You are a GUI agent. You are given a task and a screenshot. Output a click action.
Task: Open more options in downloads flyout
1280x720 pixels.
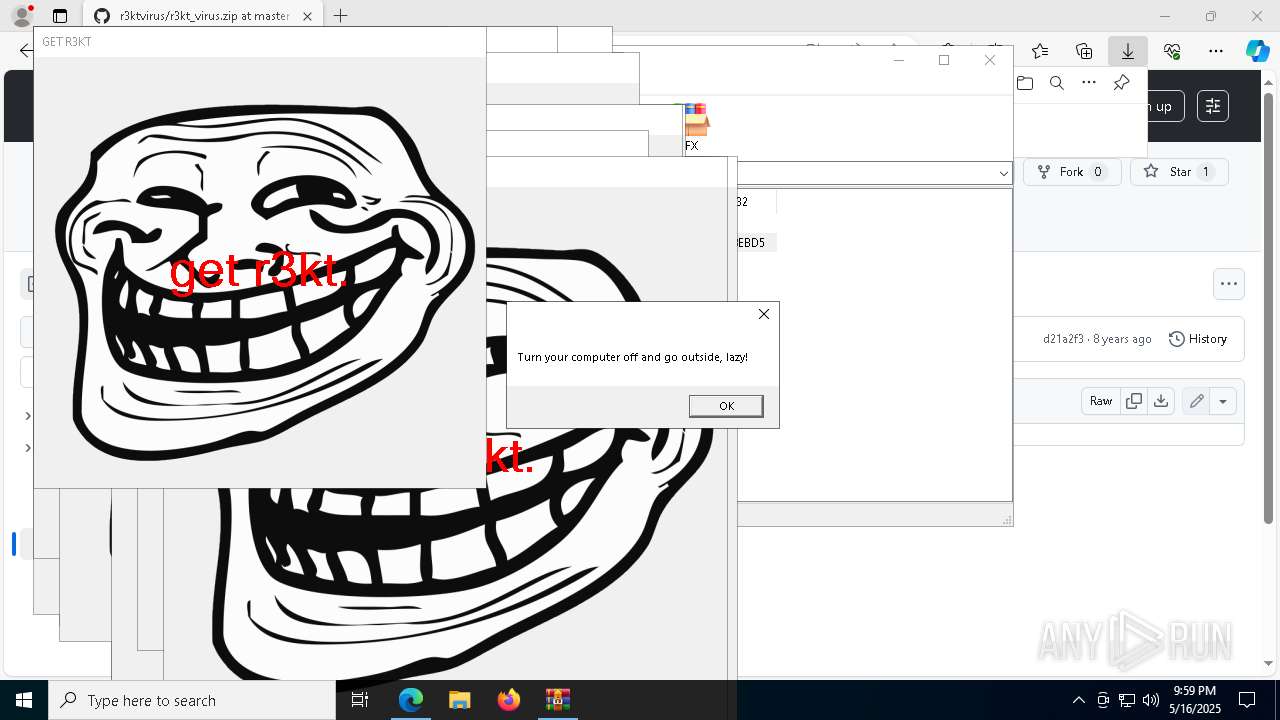pos(1089,83)
